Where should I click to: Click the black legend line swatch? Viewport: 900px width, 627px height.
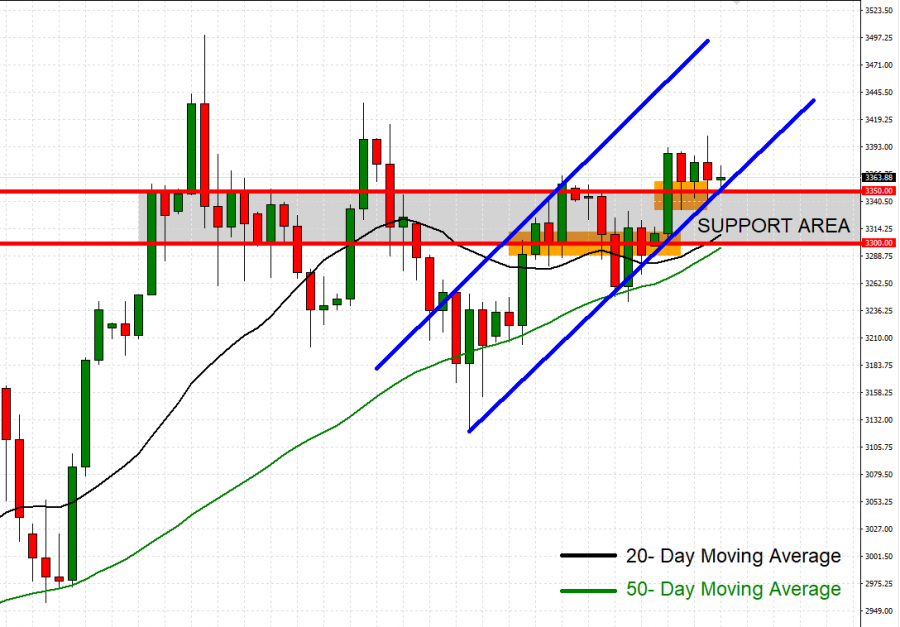pyautogui.click(x=587, y=556)
